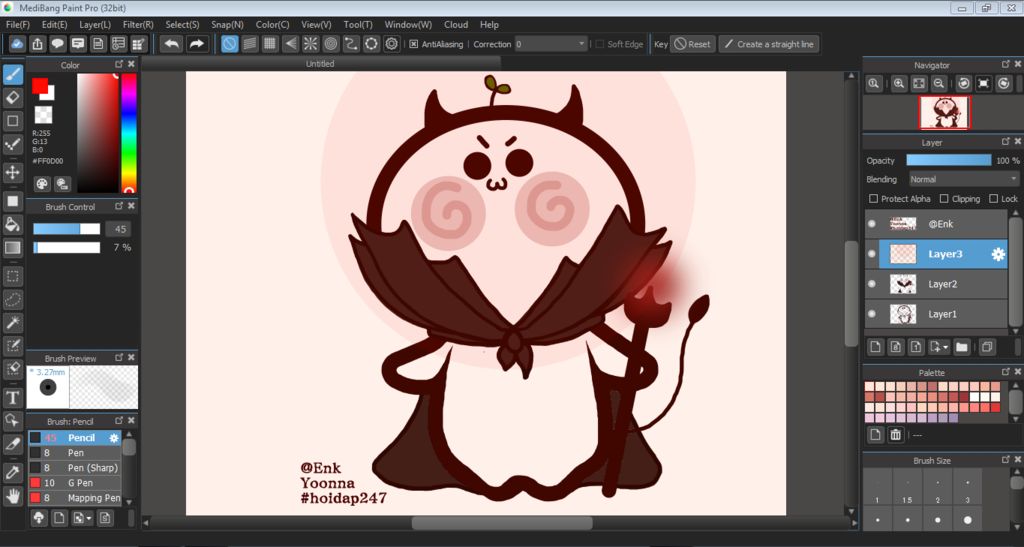Click the Reset button

click(693, 44)
